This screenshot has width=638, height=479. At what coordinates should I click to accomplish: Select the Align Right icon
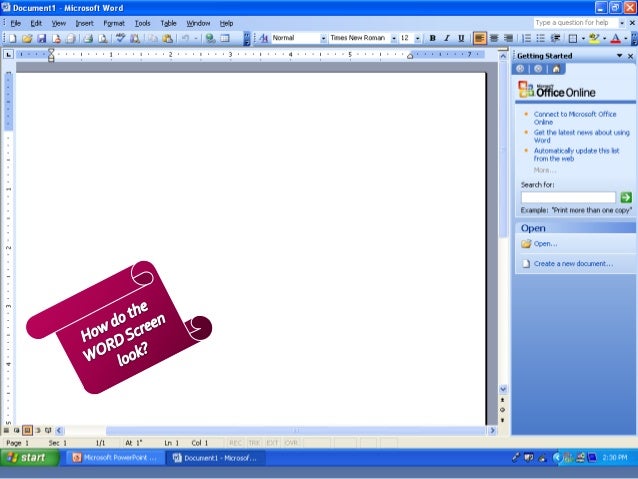click(x=508, y=38)
